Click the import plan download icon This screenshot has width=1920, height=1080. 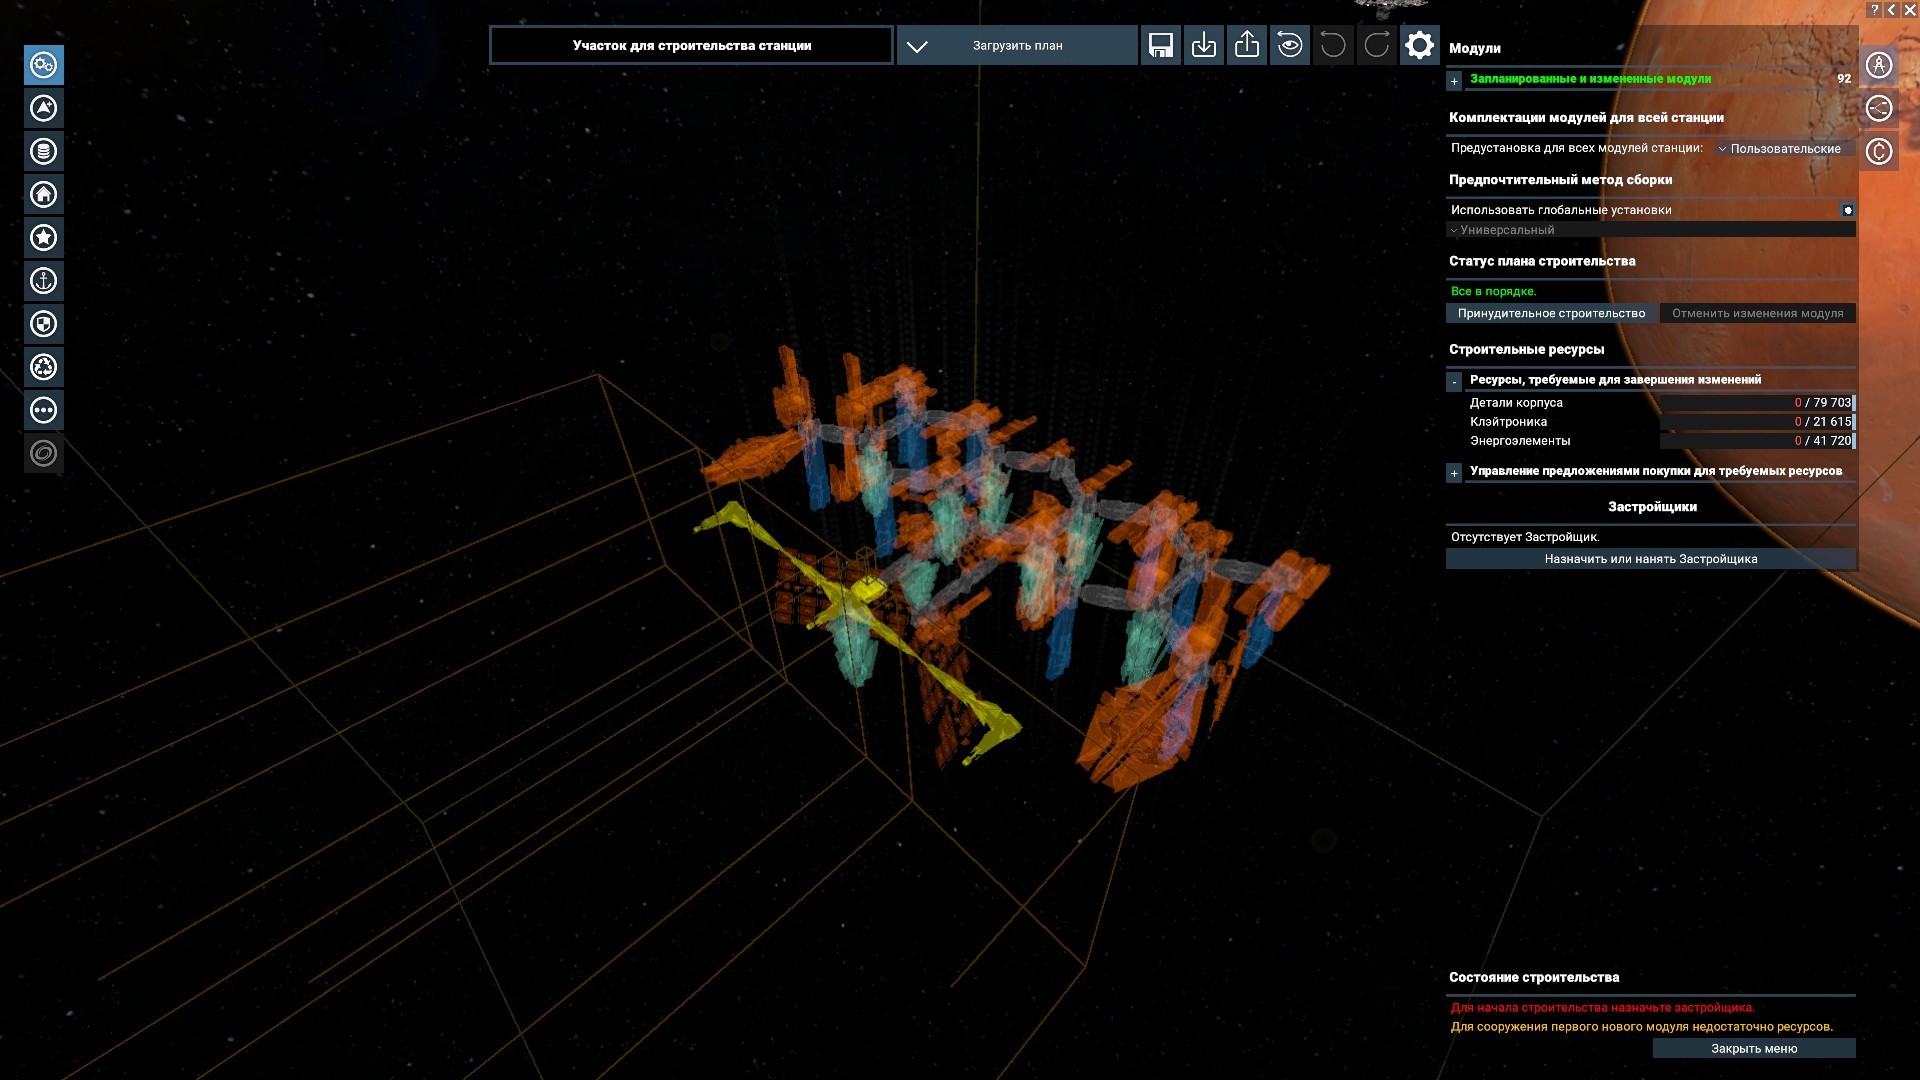pos(1204,46)
